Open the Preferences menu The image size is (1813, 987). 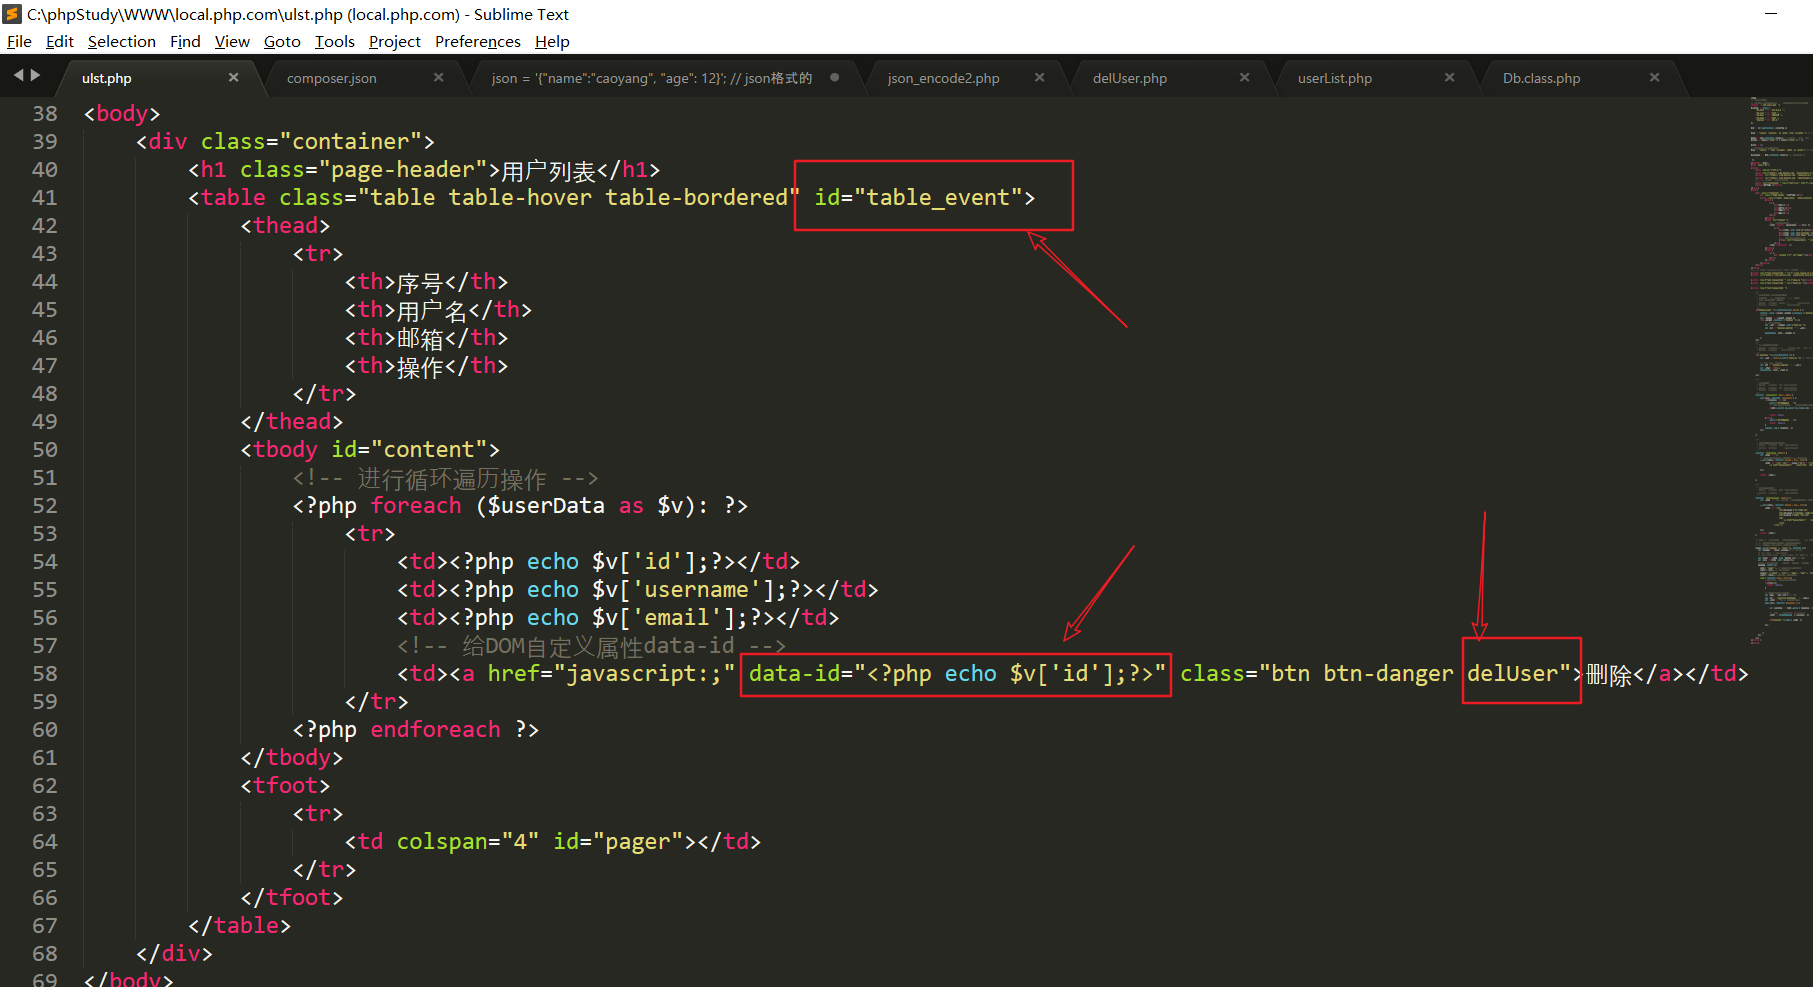click(x=477, y=41)
